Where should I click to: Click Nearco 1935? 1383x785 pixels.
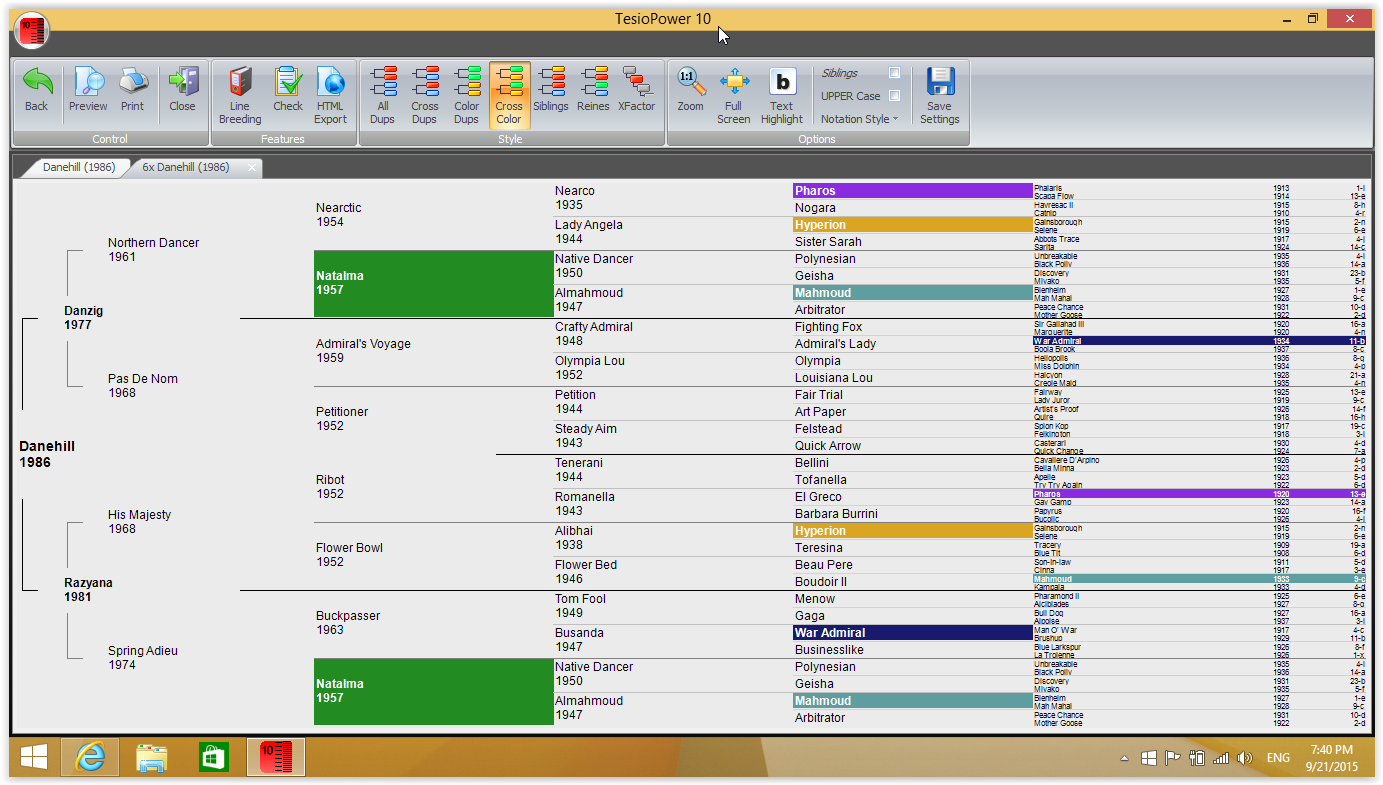pos(575,198)
